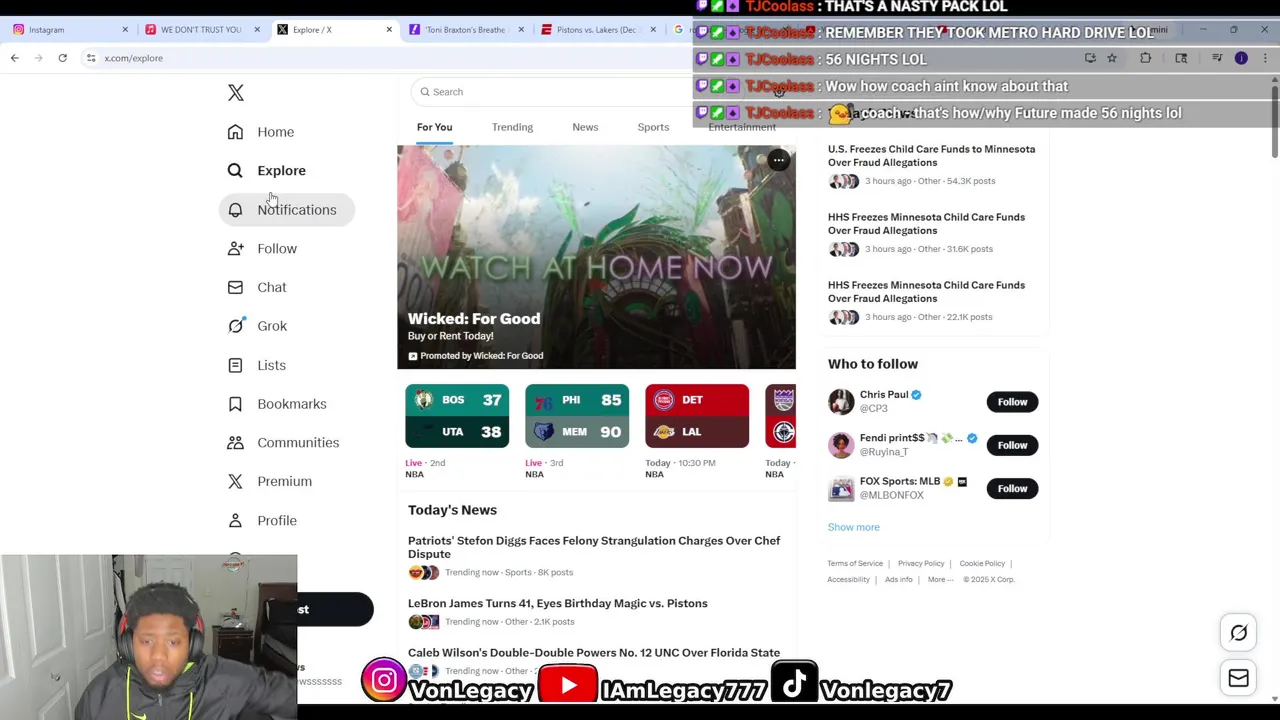1280x720 pixels.
Task: Open Notifications via the bell icon
Action: click(235, 210)
